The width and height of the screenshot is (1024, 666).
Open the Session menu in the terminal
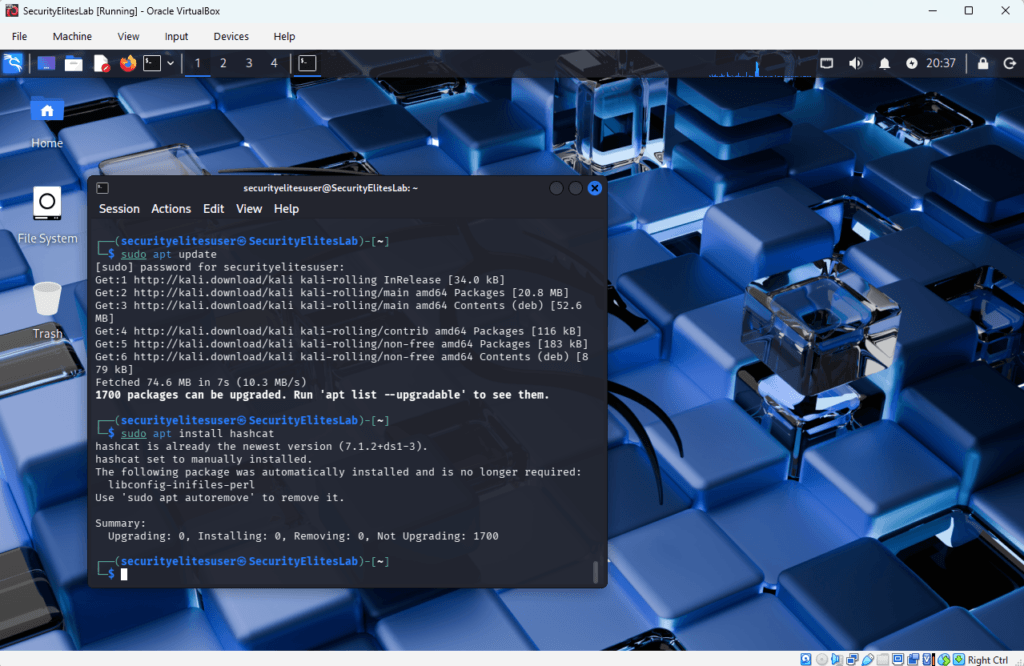point(119,208)
